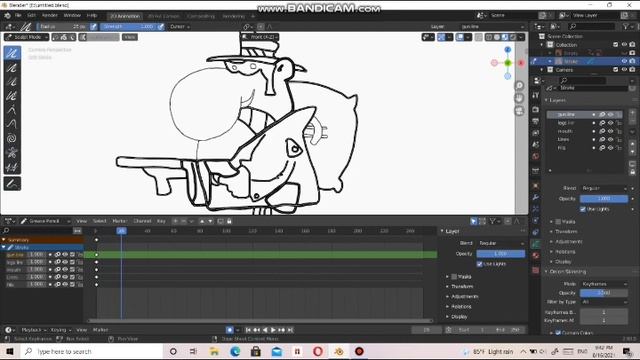Jump to the start frame
This screenshot has width=640, height=360.
pos(248,330)
